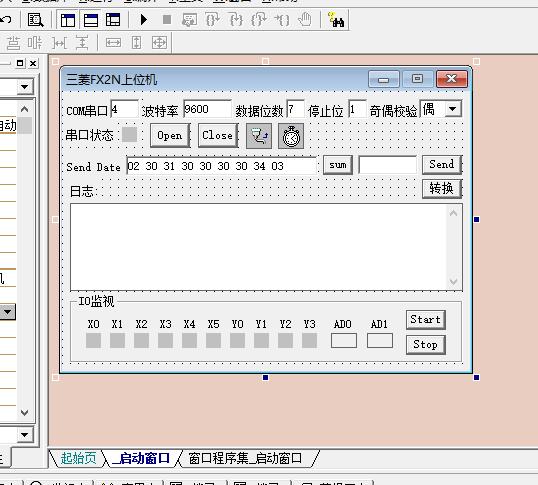This screenshot has width=538, height=485.
Task: Click the equal horizontal spacing icon
Action: (59, 43)
